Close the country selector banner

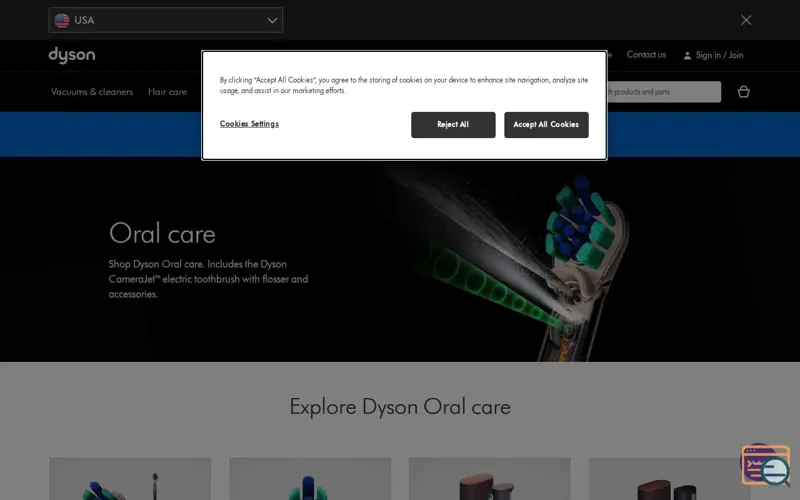746,20
